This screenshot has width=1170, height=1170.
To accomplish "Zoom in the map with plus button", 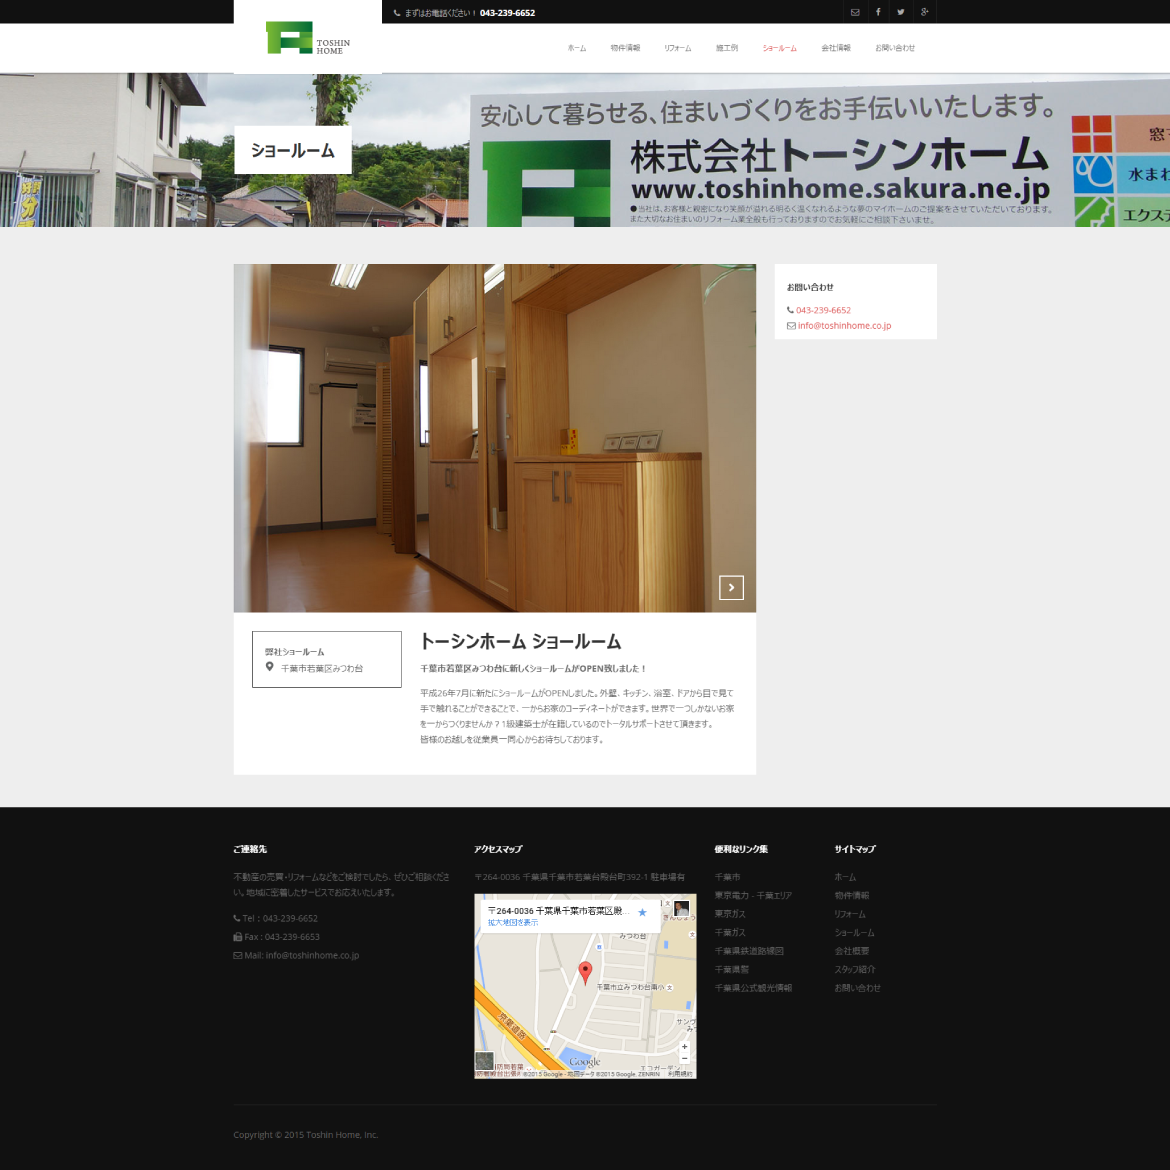I will 684,1046.
